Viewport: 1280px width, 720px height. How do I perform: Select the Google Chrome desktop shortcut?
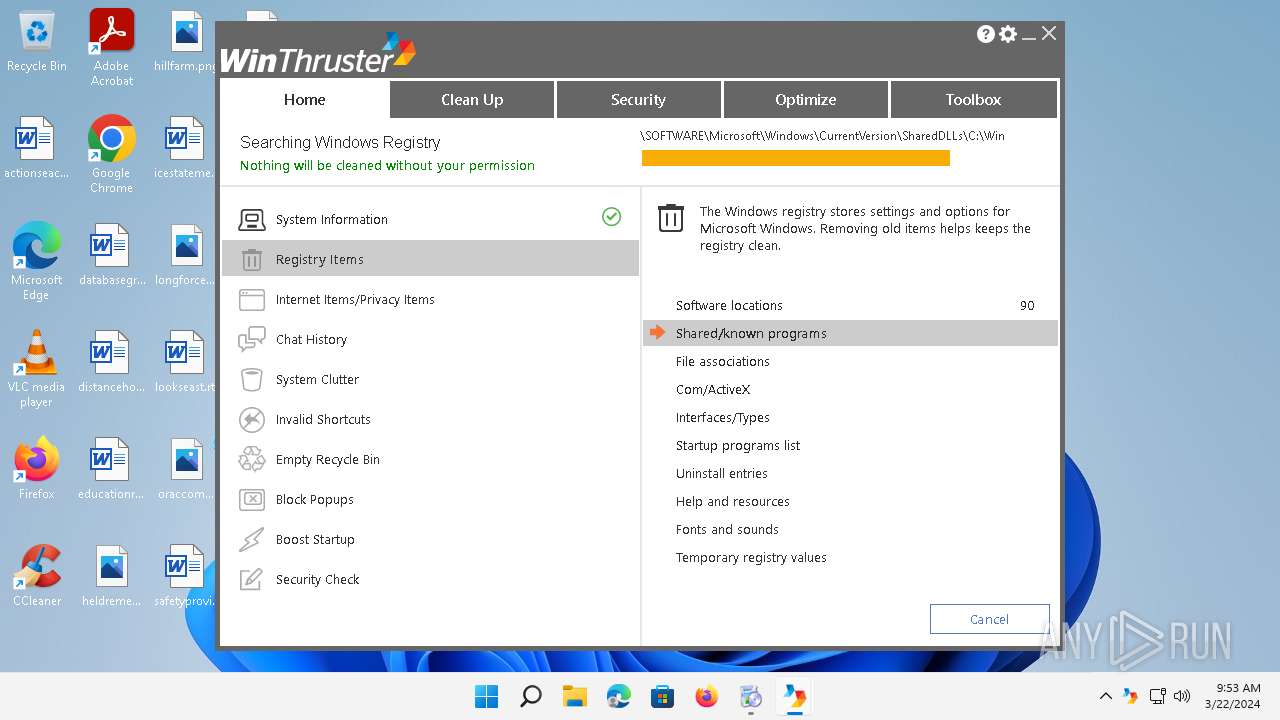[112, 154]
